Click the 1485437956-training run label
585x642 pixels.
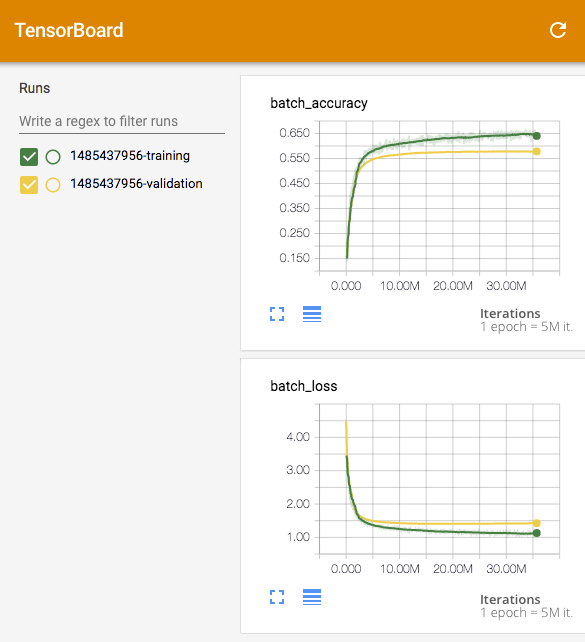130,156
